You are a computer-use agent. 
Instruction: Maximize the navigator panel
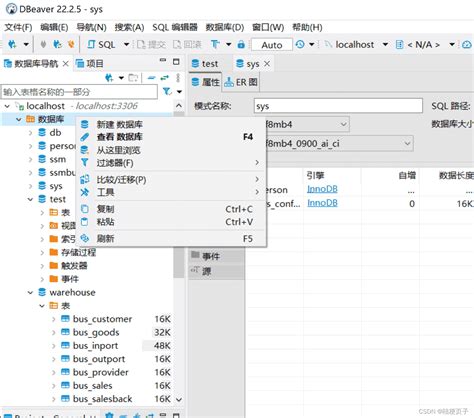(176, 62)
